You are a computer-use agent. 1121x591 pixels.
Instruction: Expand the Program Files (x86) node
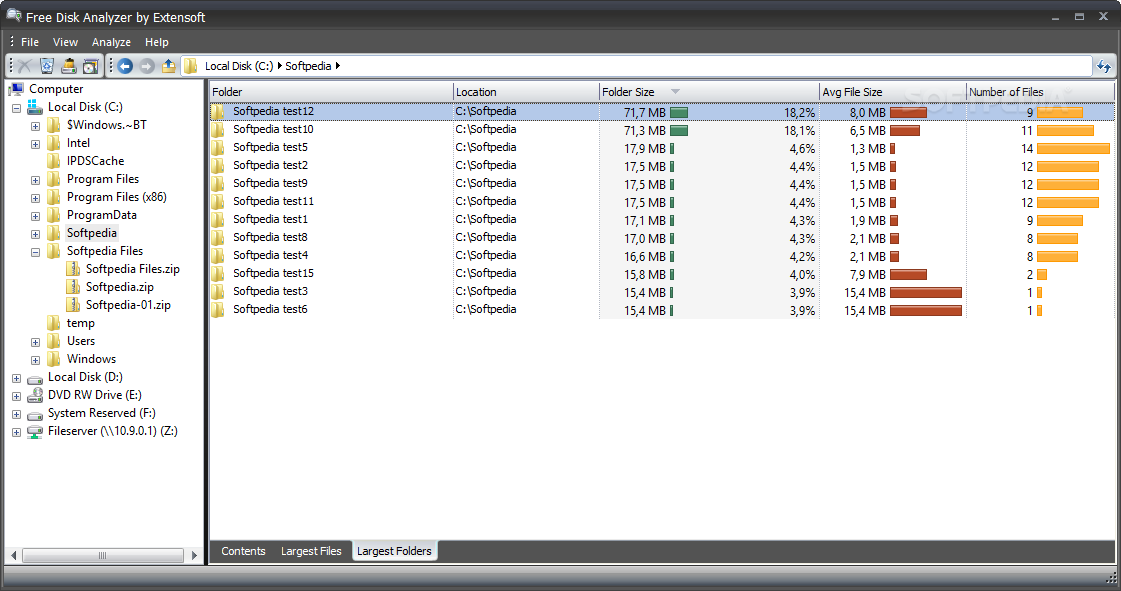pyautogui.click(x=35, y=198)
